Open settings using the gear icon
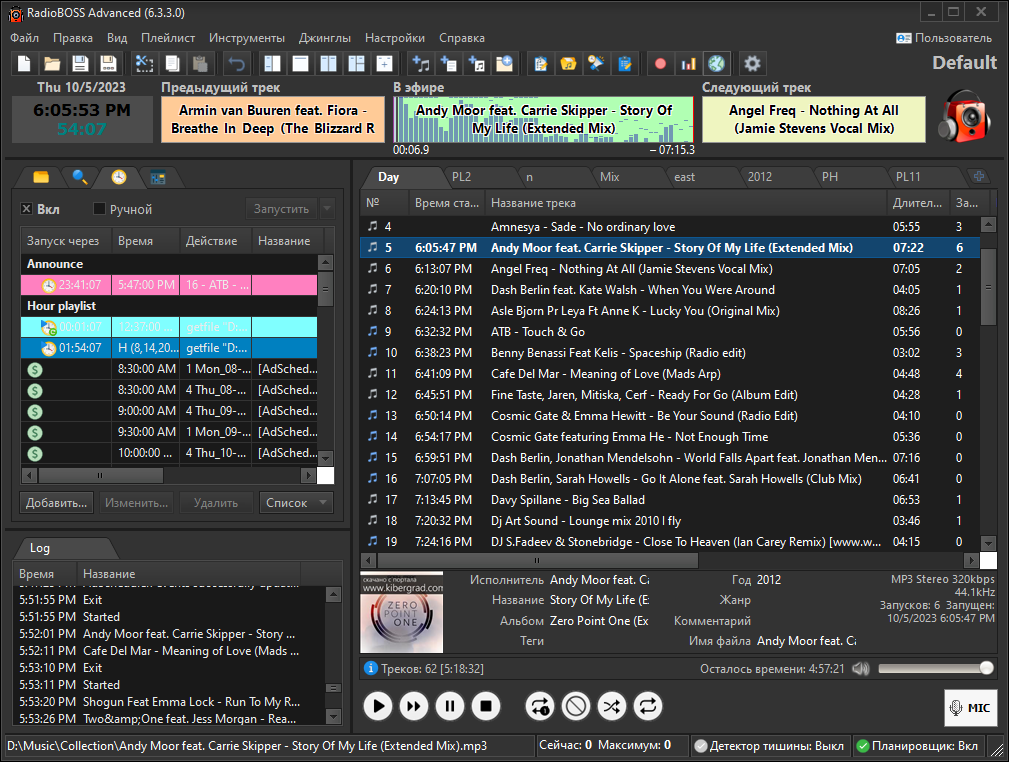Viewport: 1009px width, 762px height. 752,64
